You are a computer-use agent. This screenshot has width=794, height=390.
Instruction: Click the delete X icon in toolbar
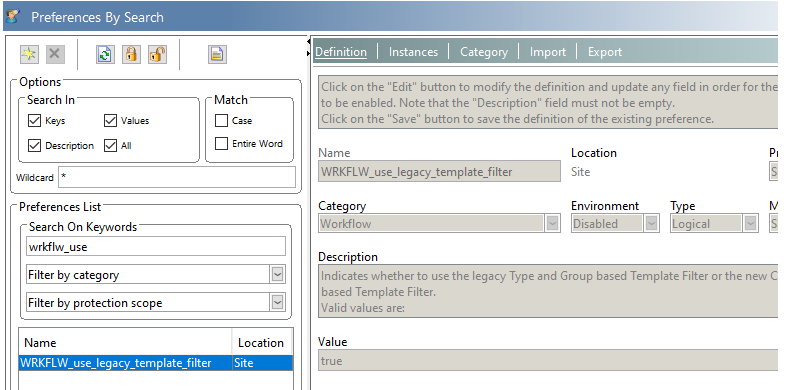[x=55, y=54]
